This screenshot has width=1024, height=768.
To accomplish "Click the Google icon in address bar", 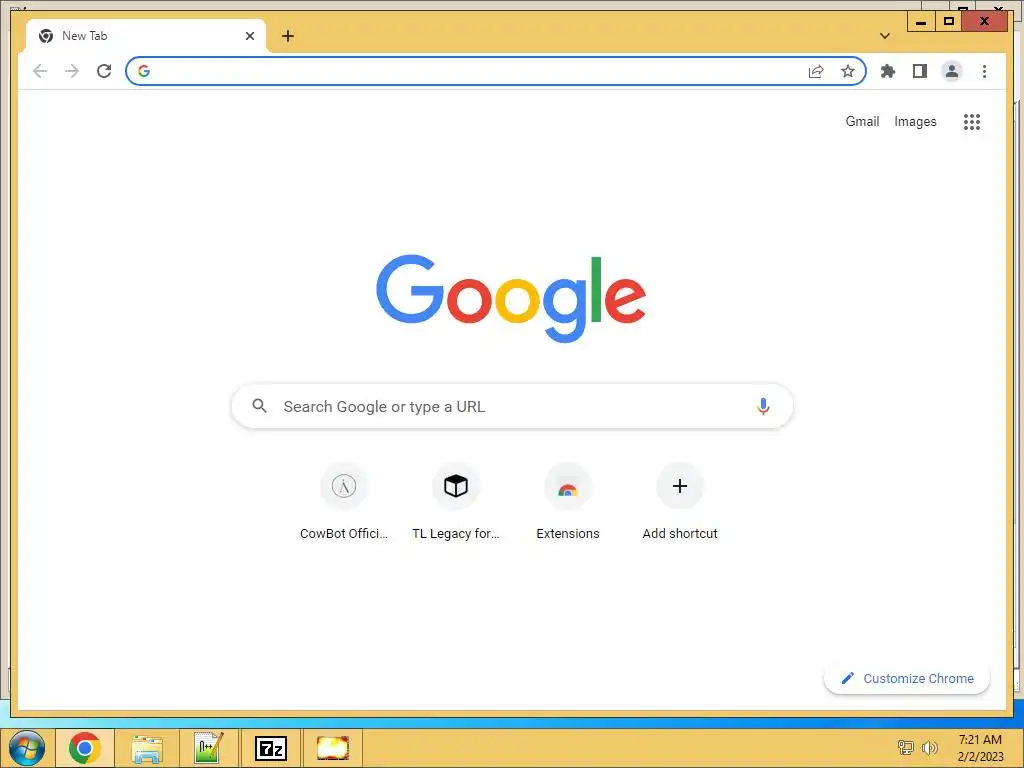I will [x=144, y=71].
